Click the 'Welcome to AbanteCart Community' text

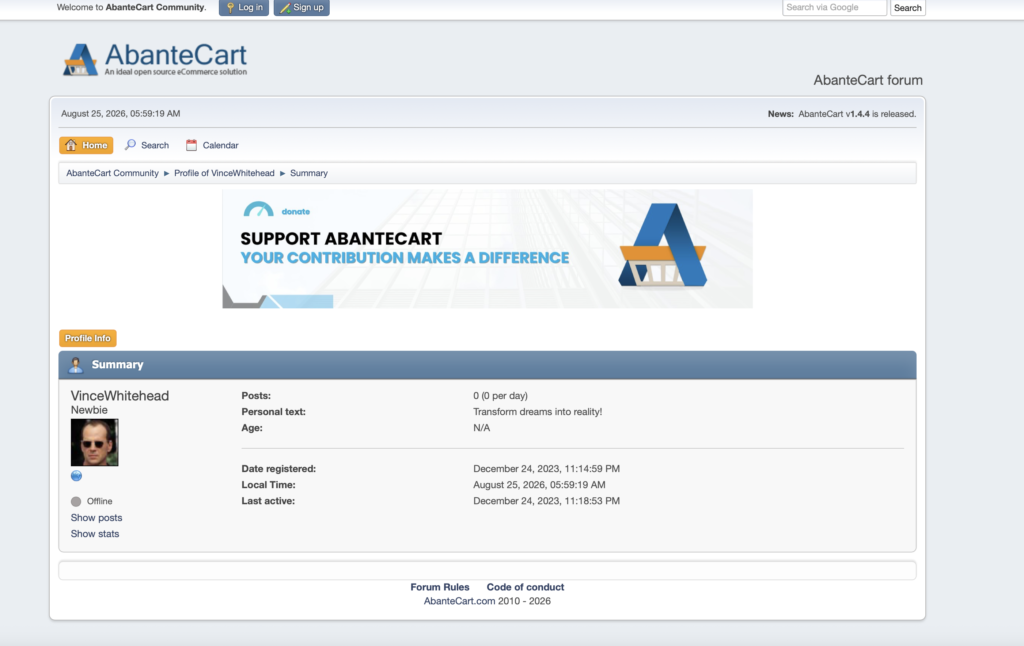[x=131, y=7]
